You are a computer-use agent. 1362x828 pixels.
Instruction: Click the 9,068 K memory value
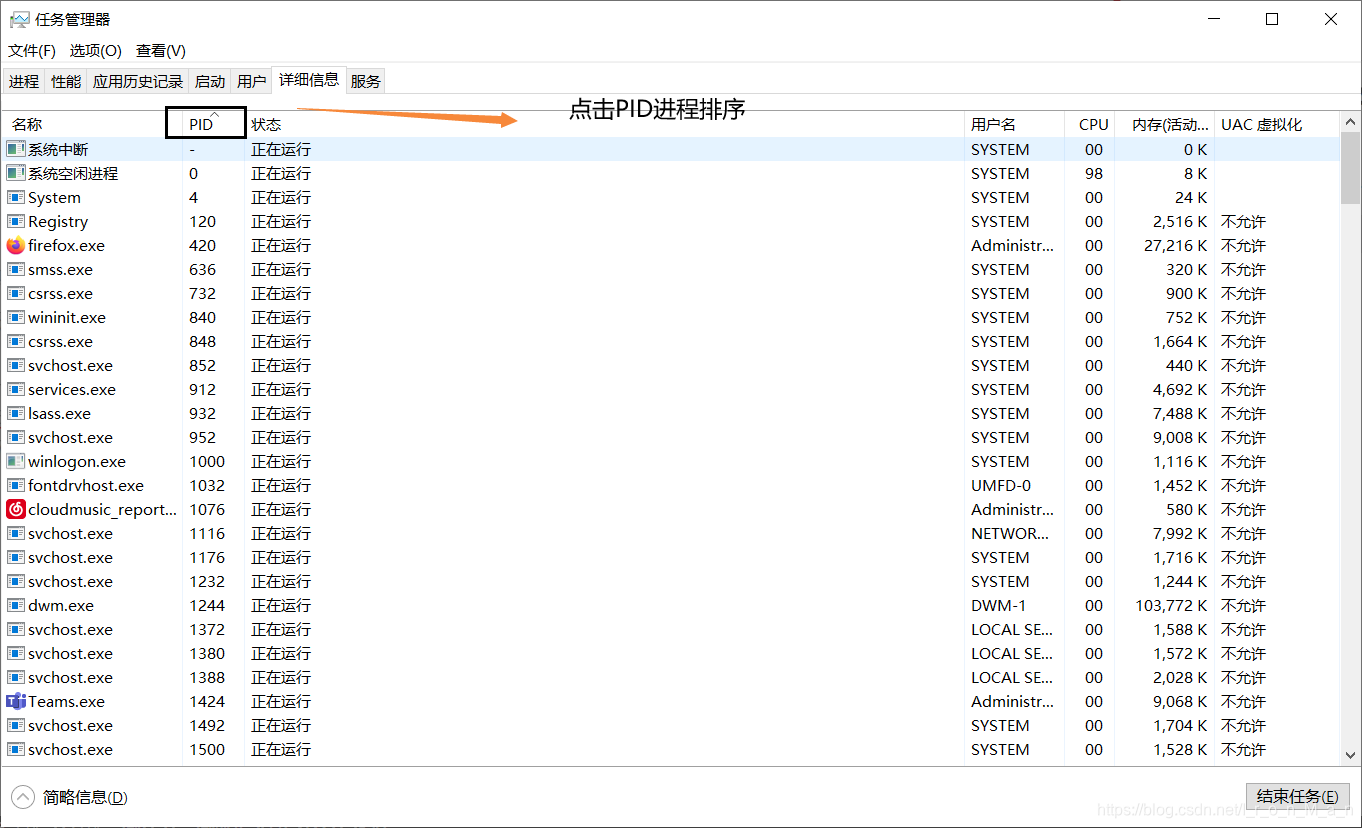click(x=1180, y=701)
